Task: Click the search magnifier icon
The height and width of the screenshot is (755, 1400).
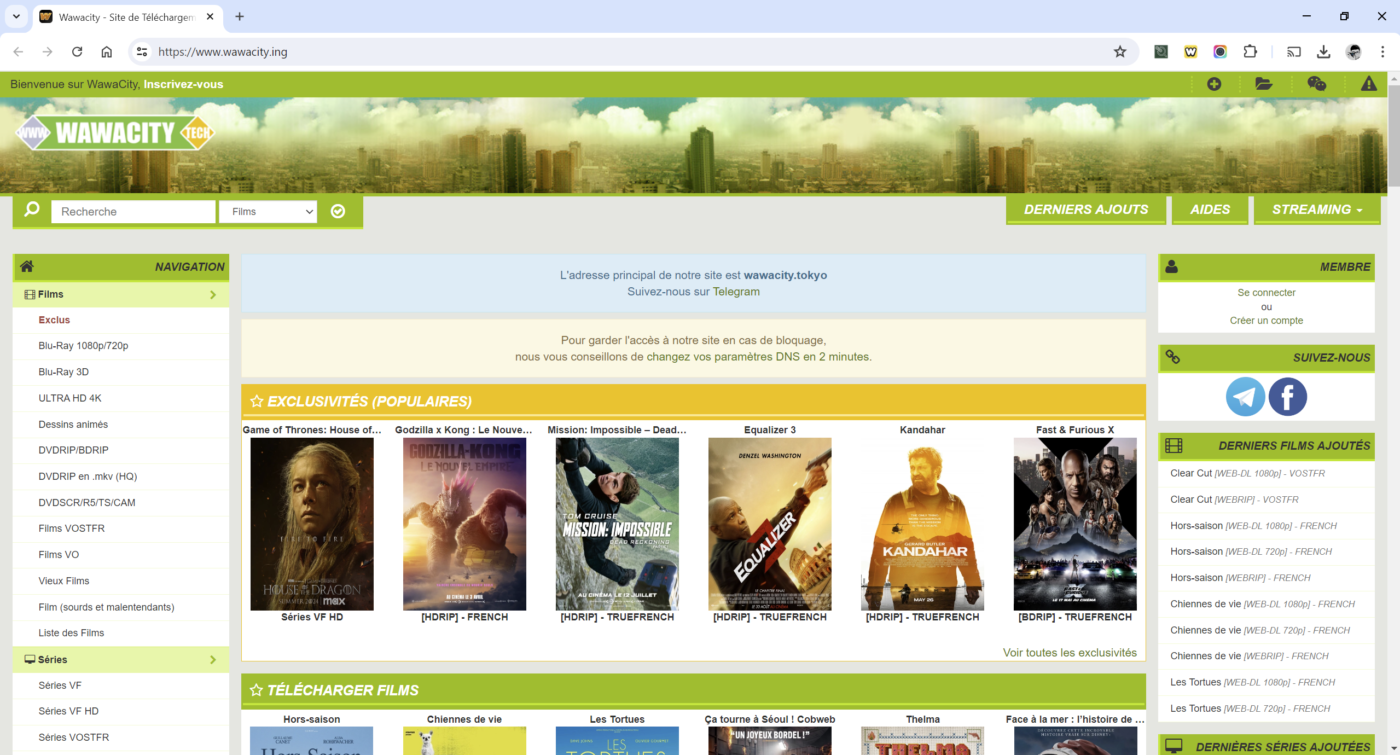Action: pyautogui.click(x=32, y=210)
